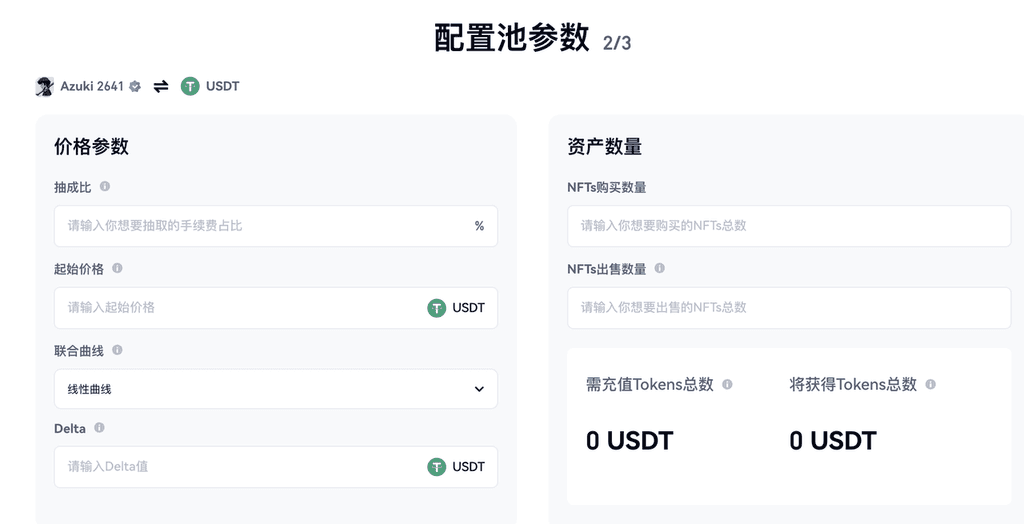Viewport: 1024px width, 524px height.
Task: Focus the NFTs购买数量 input field
Action: pos(788,226)
